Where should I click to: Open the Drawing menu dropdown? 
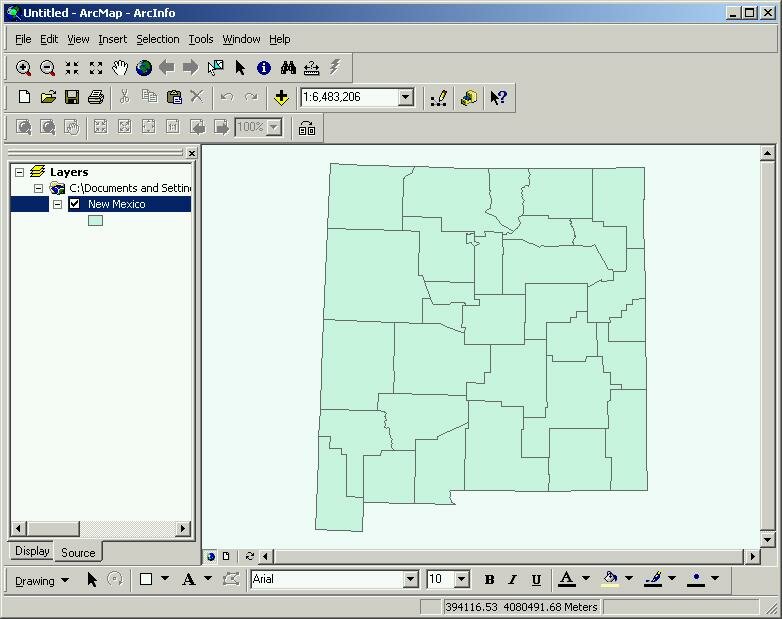tap(42, 581)
